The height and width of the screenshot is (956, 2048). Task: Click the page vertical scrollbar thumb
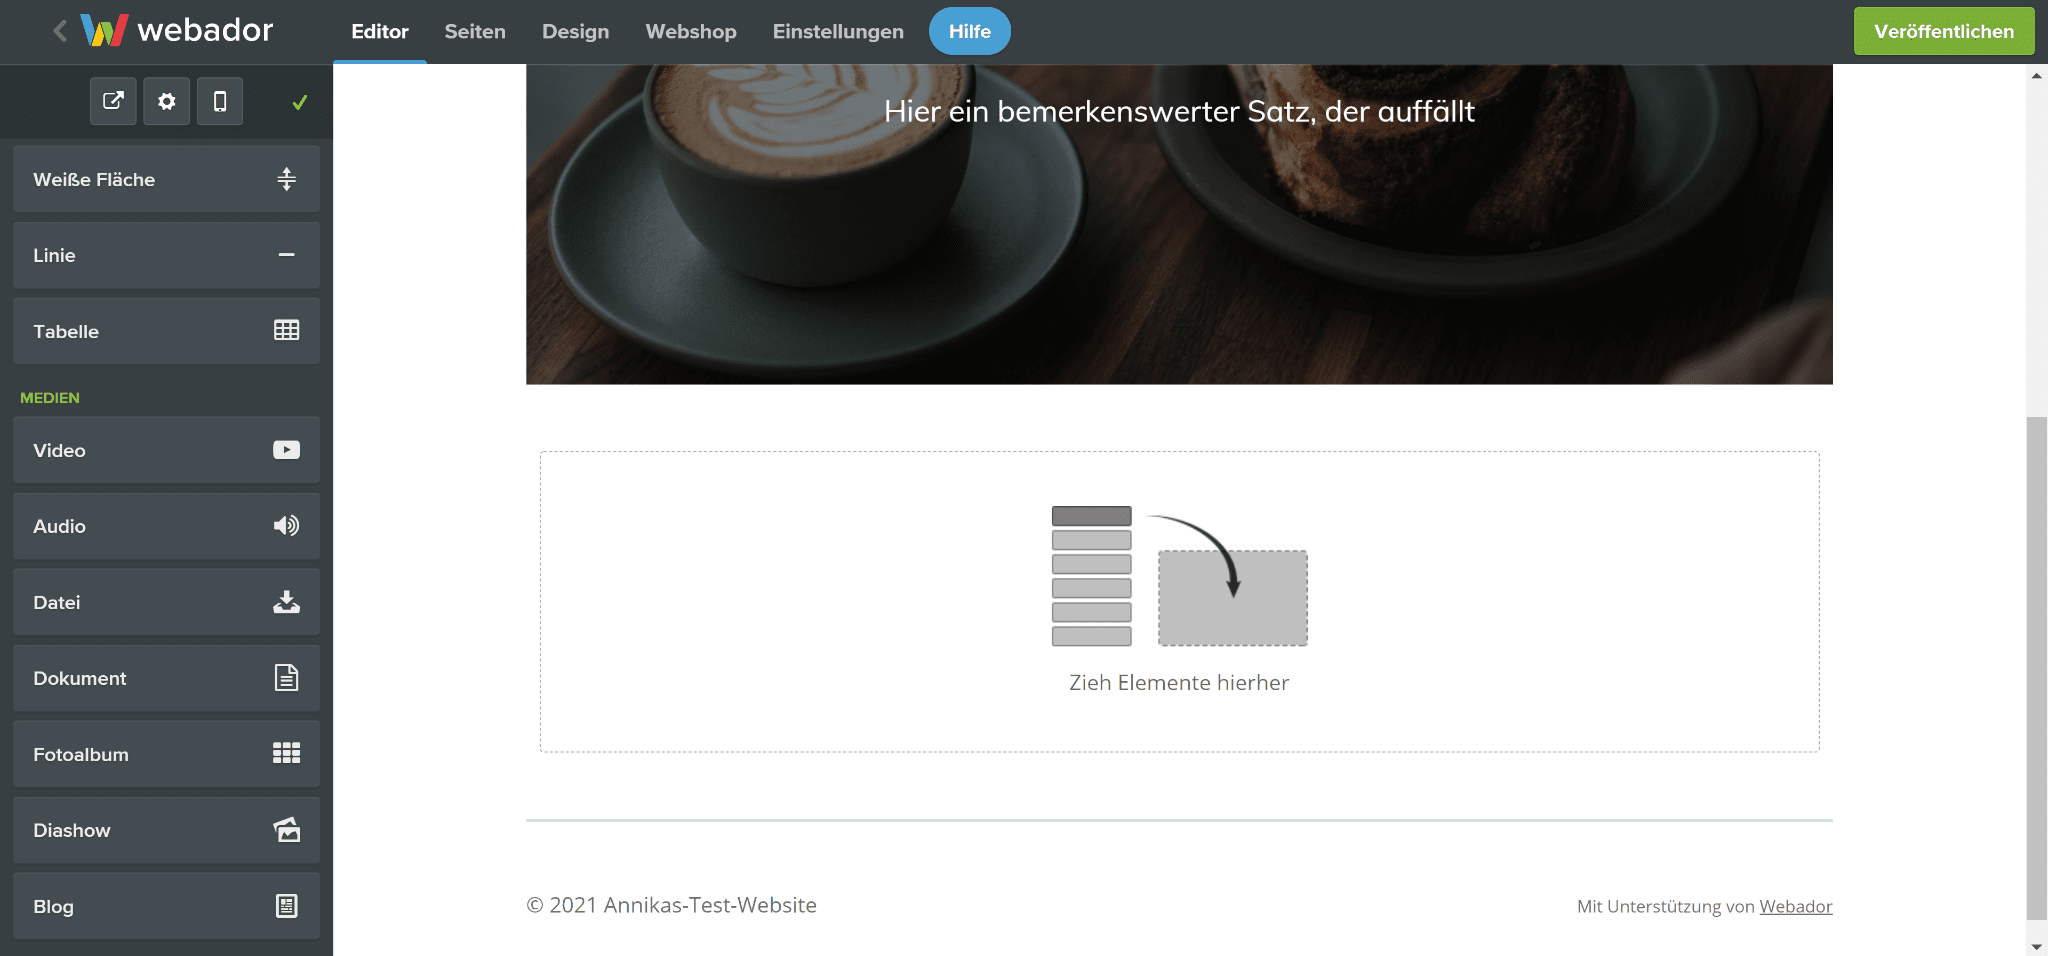(2036, 667)
